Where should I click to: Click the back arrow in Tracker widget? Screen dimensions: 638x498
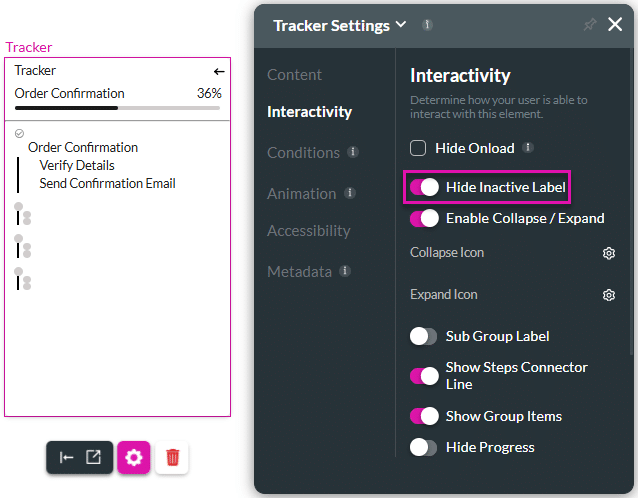pyautogui.click(x=219, y=72)
